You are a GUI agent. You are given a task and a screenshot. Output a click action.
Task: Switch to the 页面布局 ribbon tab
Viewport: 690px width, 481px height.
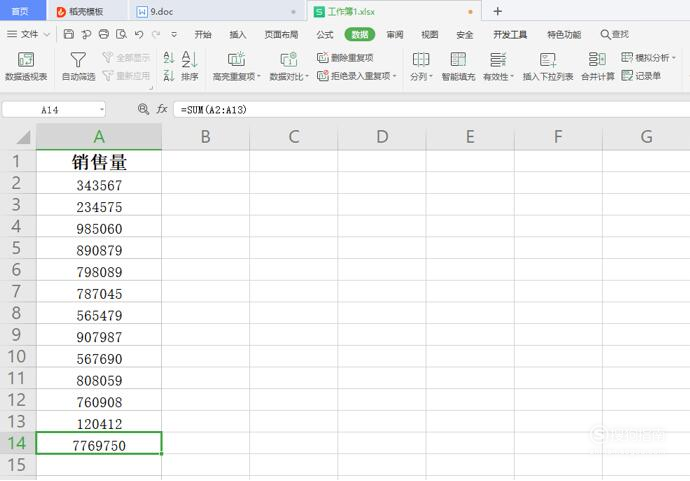tap(281, 34)
